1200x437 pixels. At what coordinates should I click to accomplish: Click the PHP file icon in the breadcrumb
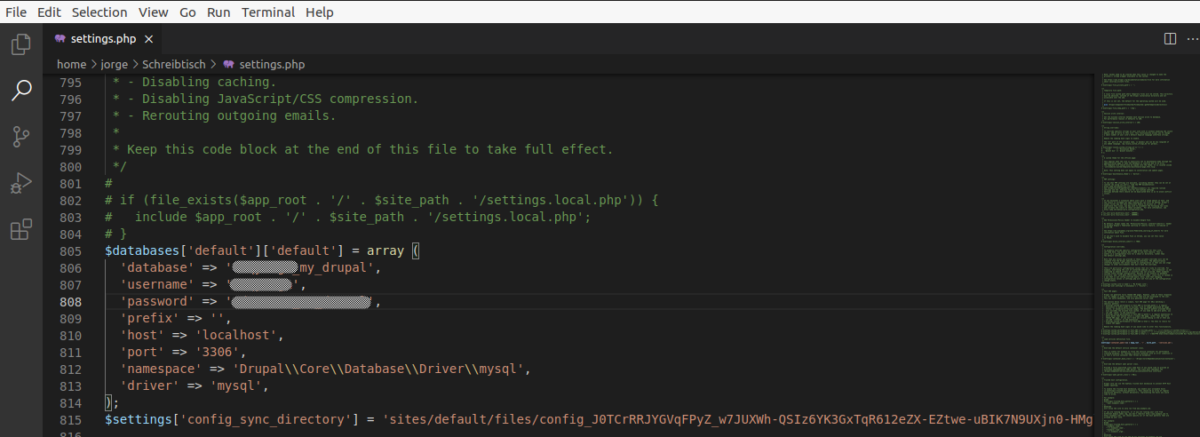tap(229, 64)
